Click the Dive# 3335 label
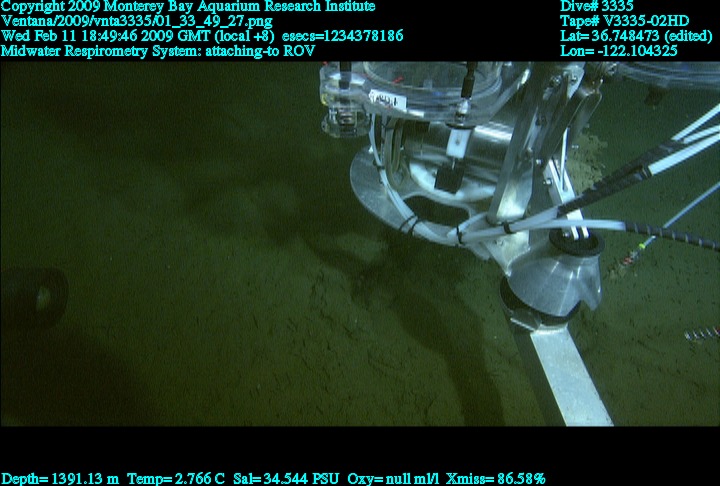 coord(596,6)
